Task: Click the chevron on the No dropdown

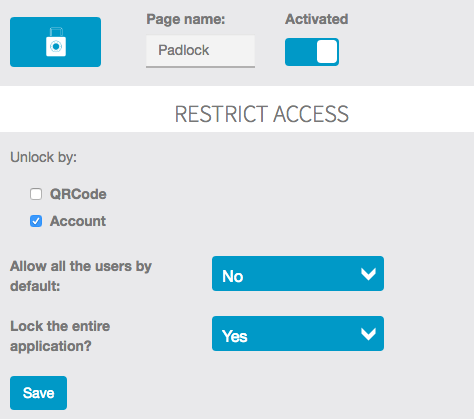Action: pyautogui.click(x=368, y=274)
